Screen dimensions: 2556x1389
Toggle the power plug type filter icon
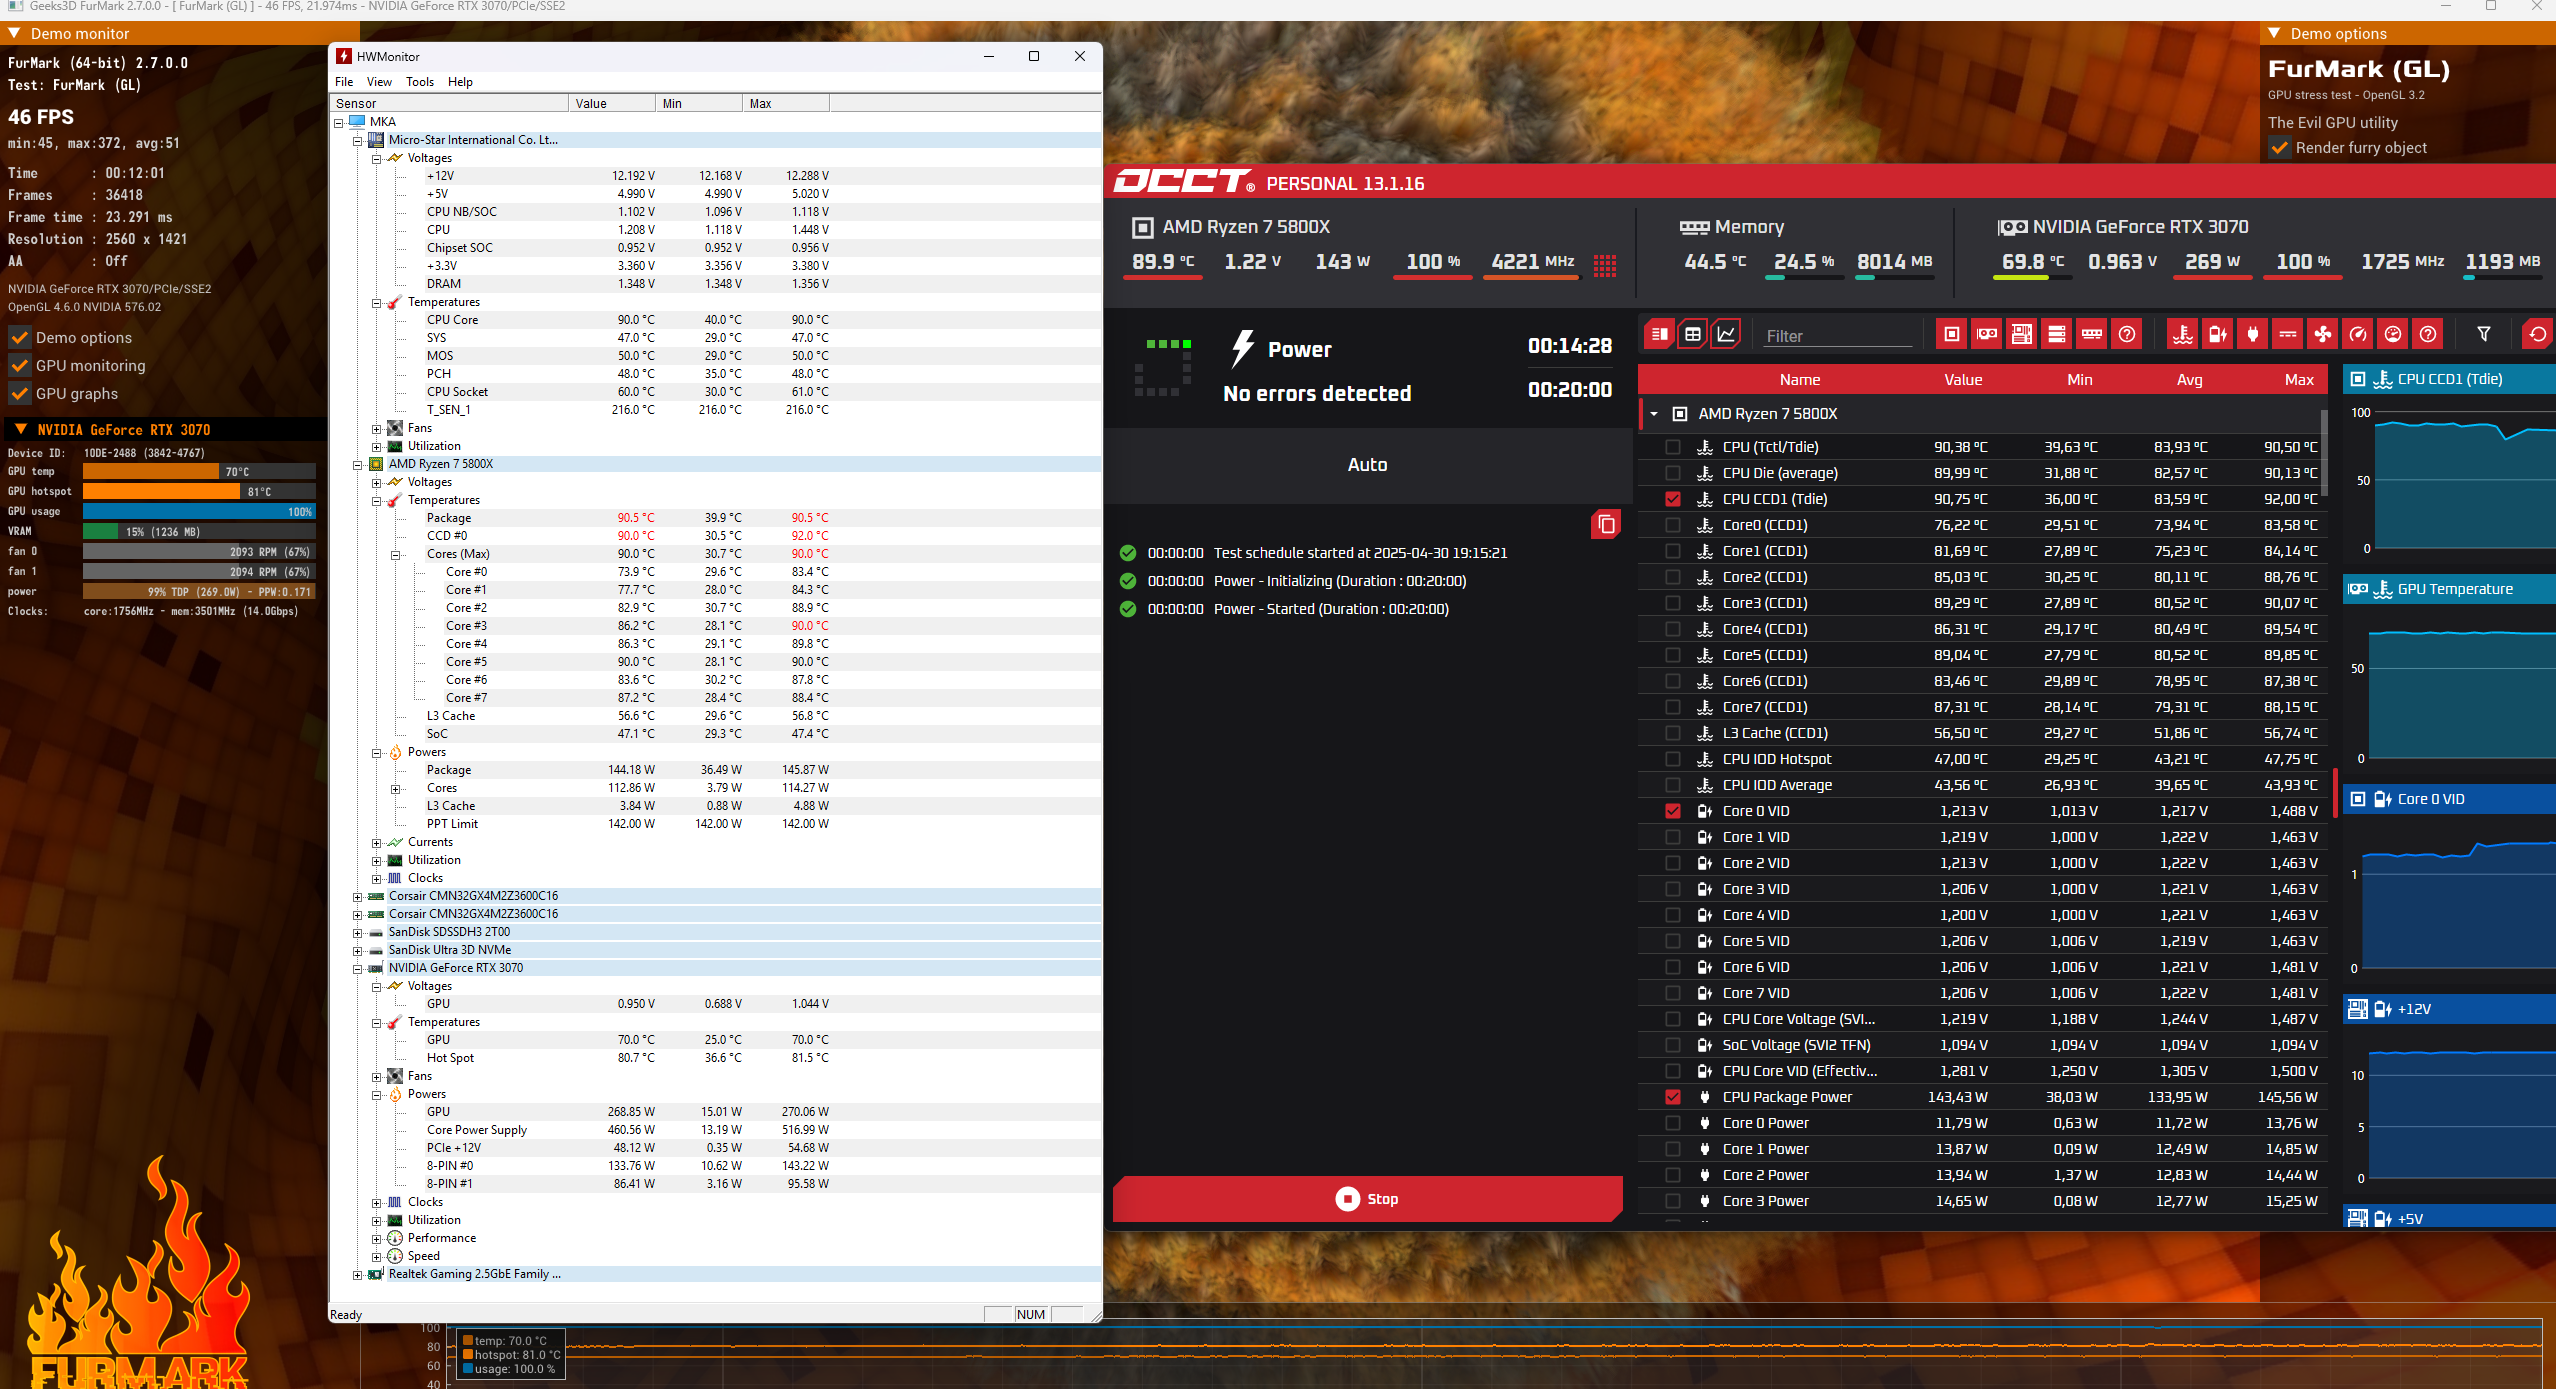point(2253,334)
